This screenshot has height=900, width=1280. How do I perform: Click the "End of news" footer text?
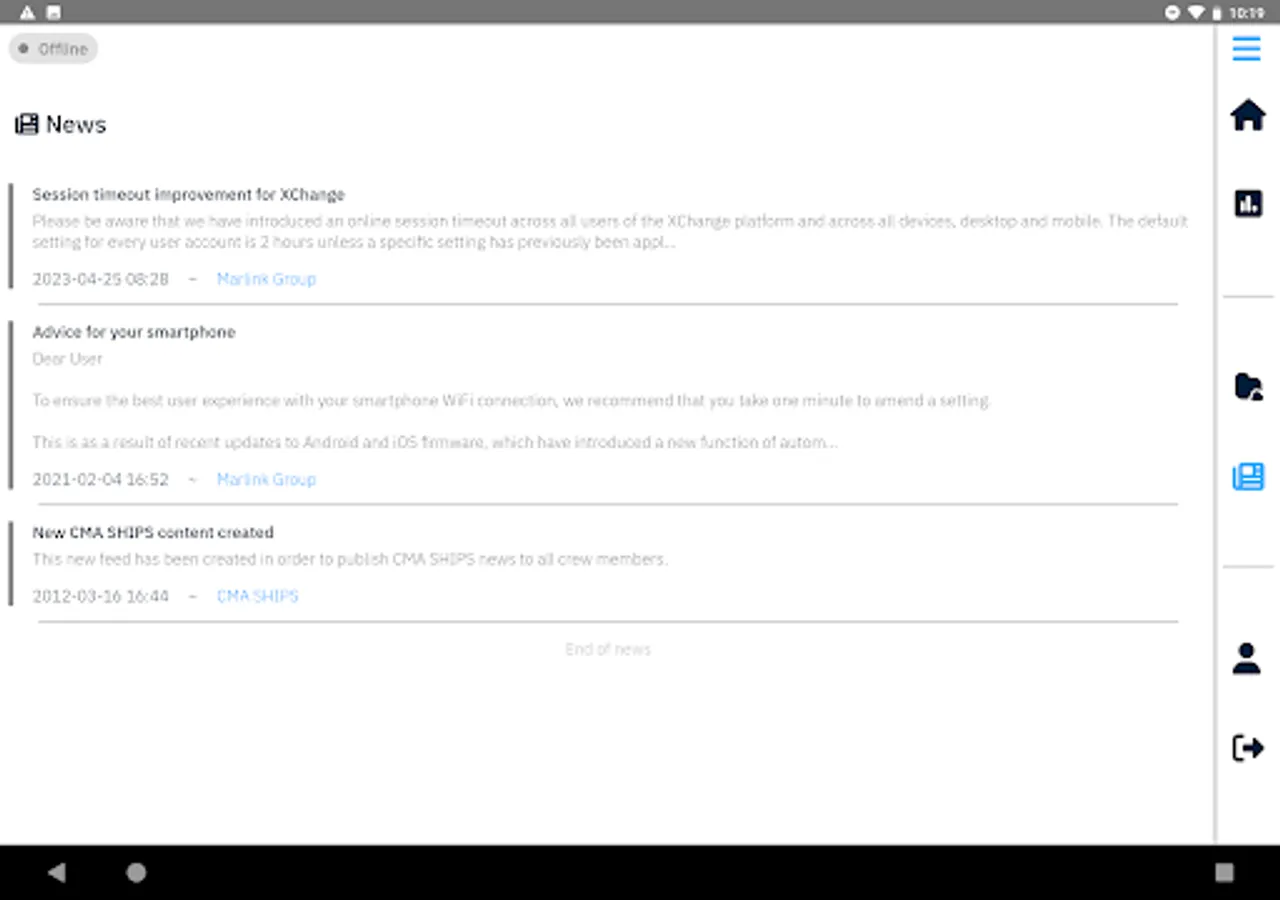click(607, 649)
